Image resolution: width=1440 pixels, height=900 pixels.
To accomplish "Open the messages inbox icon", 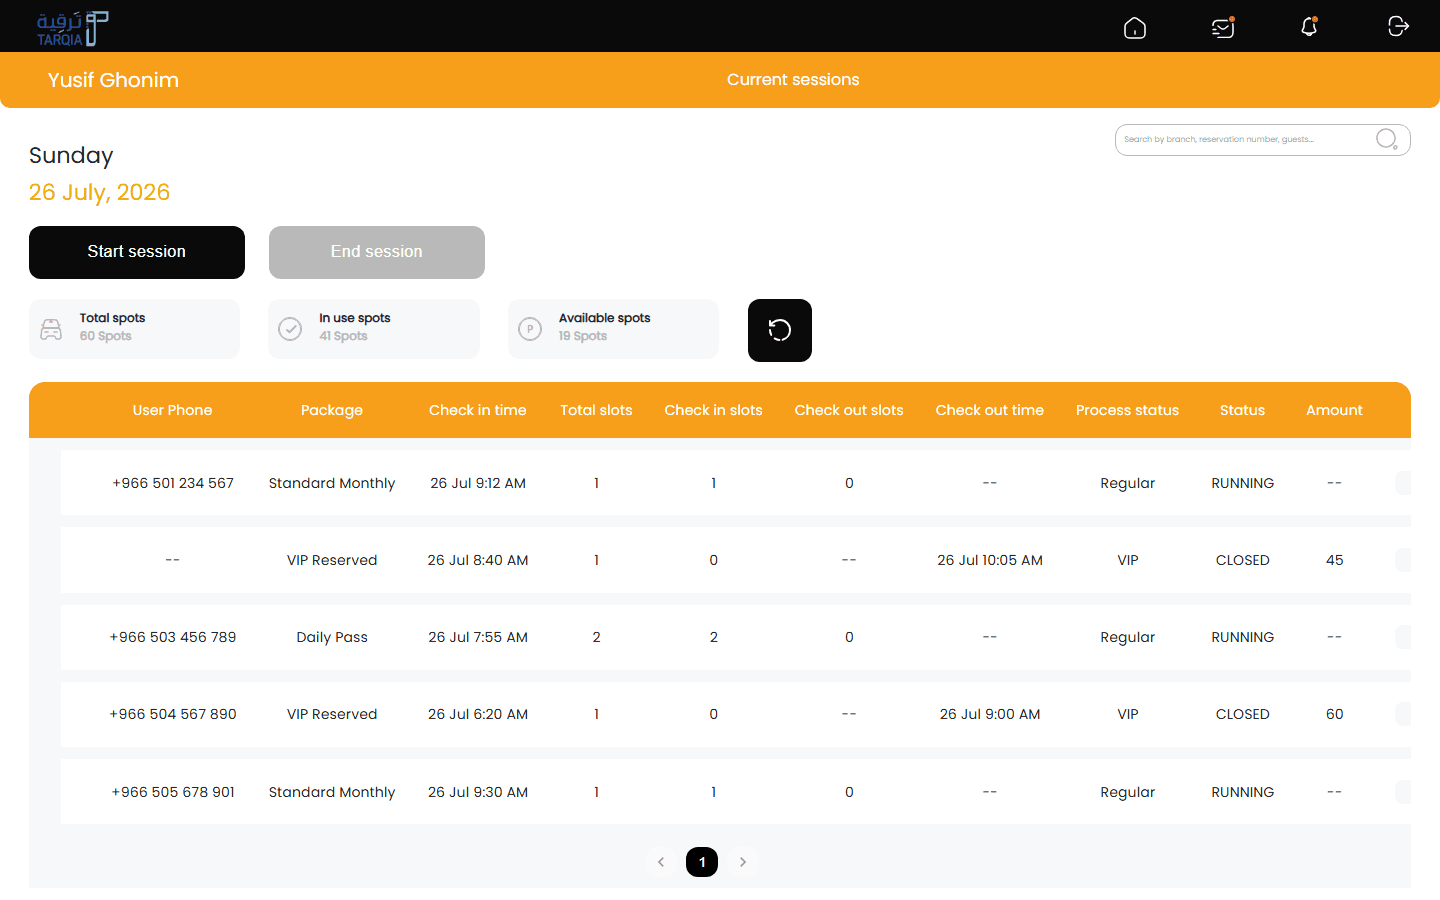I will [x=1222, y=27].
